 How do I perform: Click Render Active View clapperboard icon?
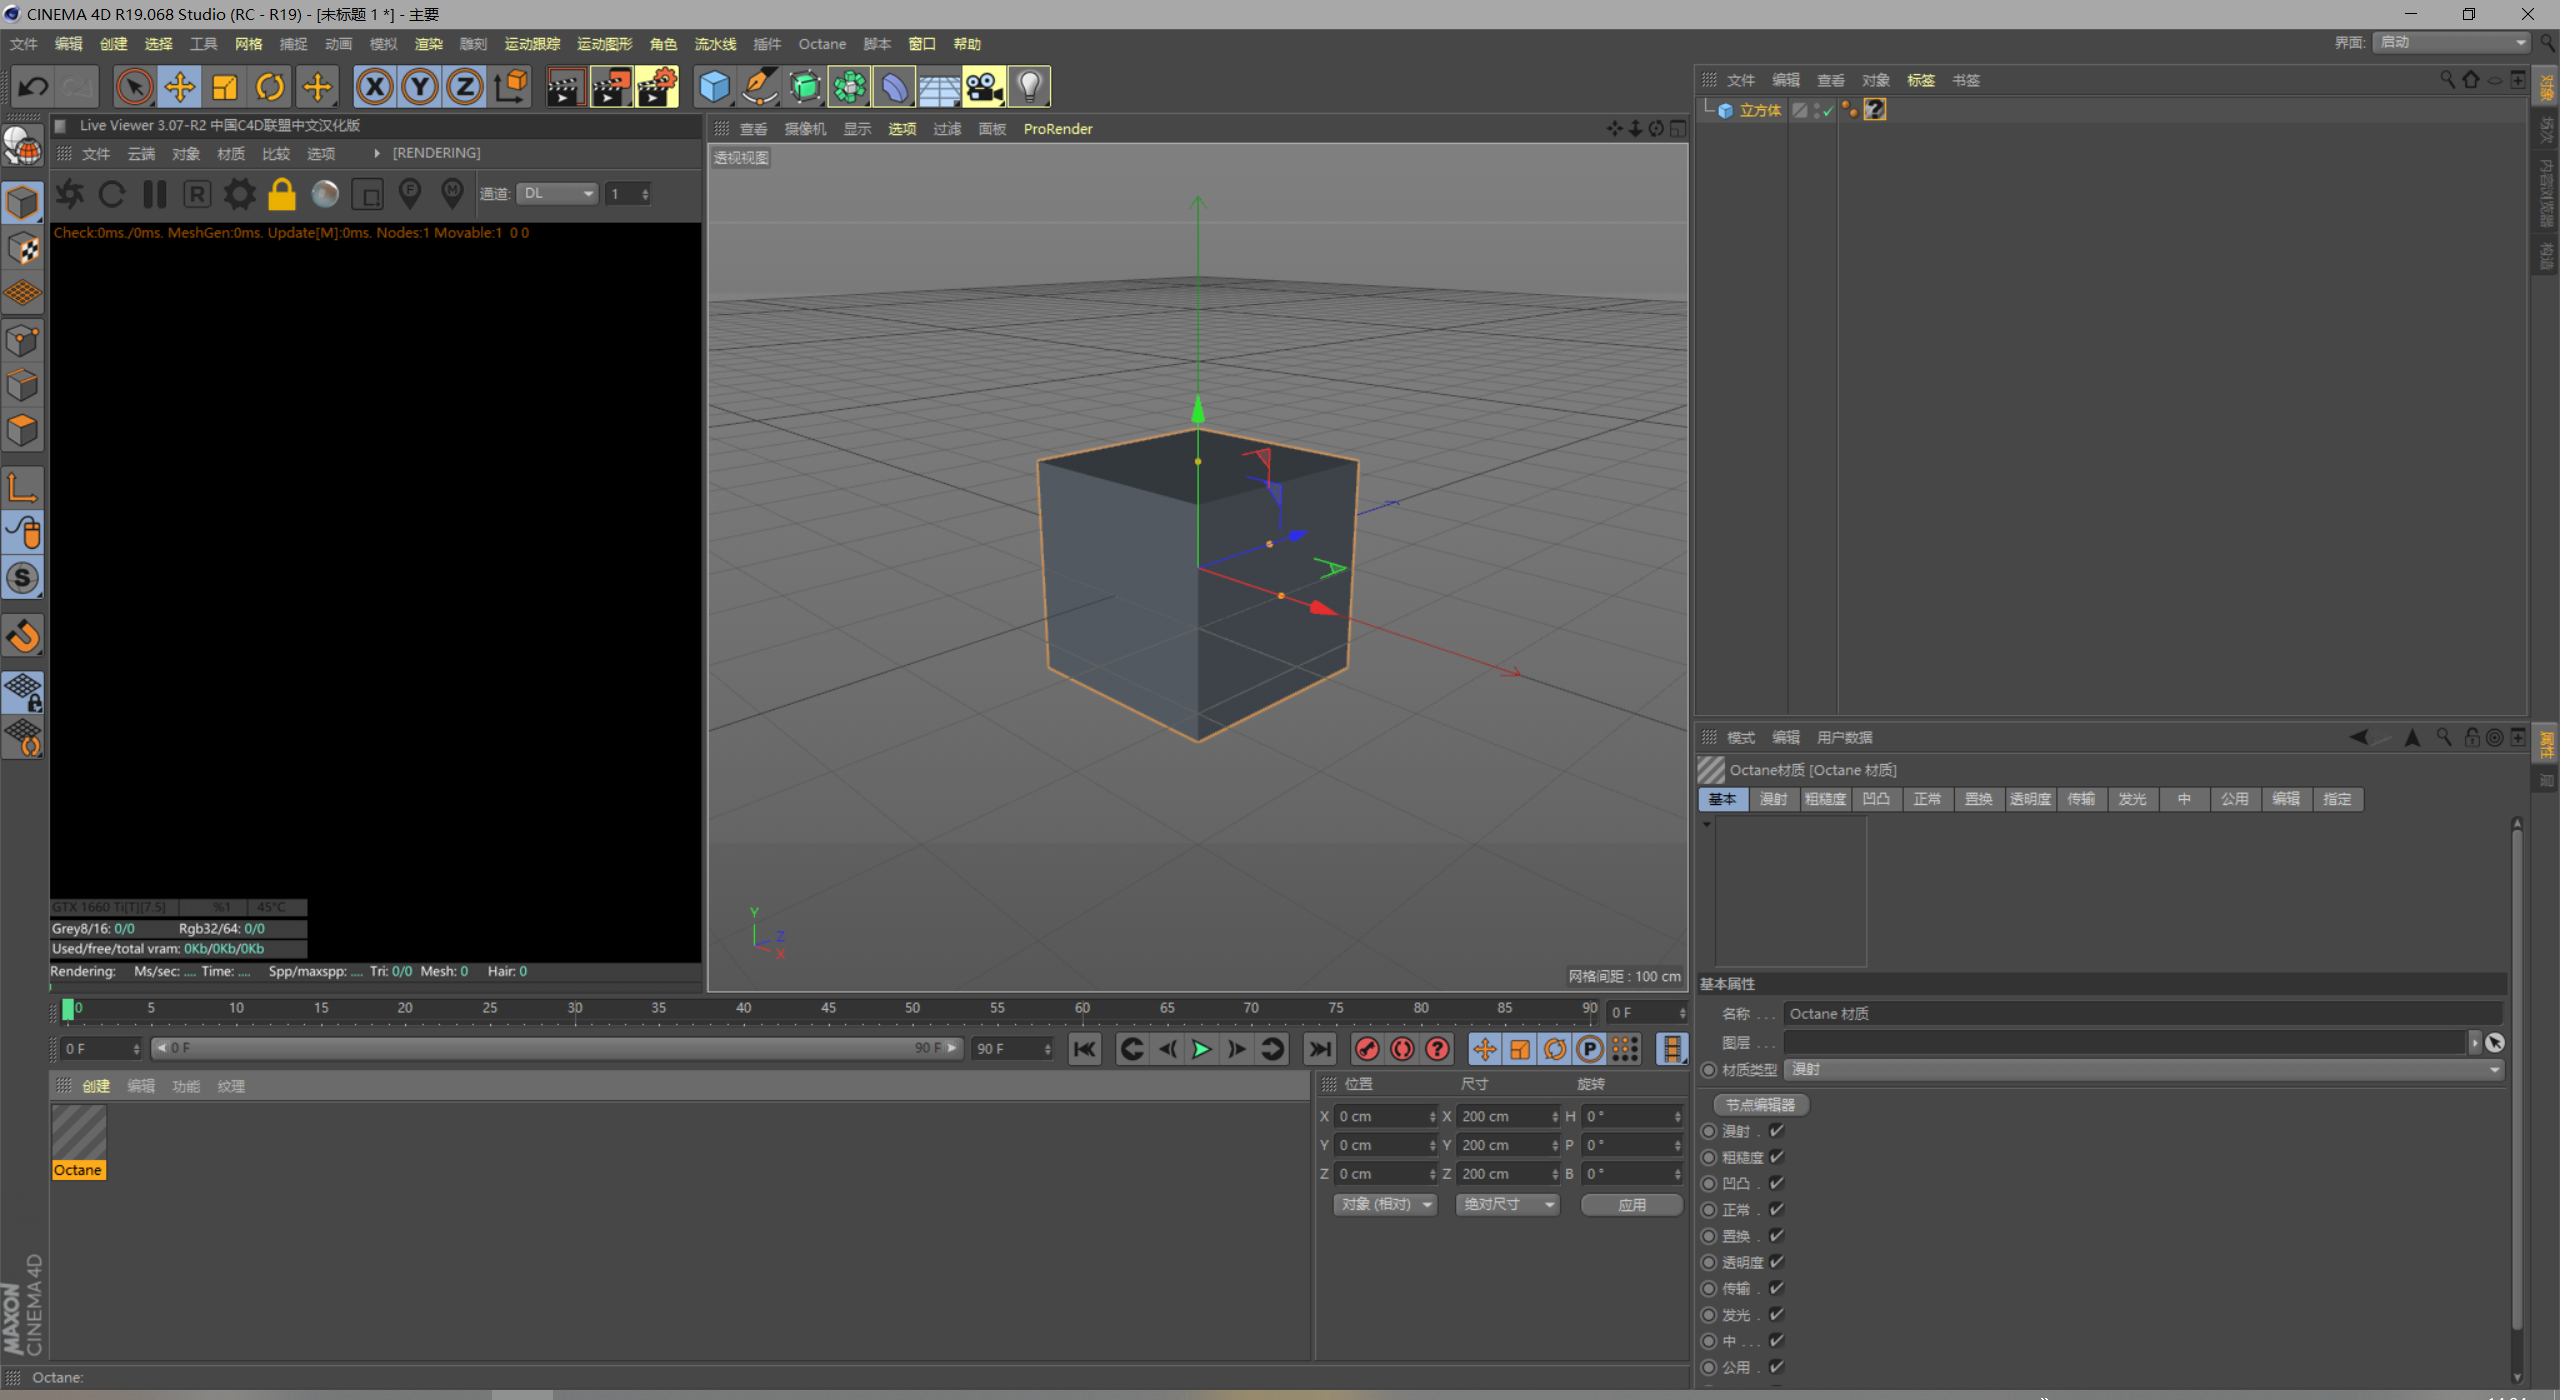tap(566, 87)
